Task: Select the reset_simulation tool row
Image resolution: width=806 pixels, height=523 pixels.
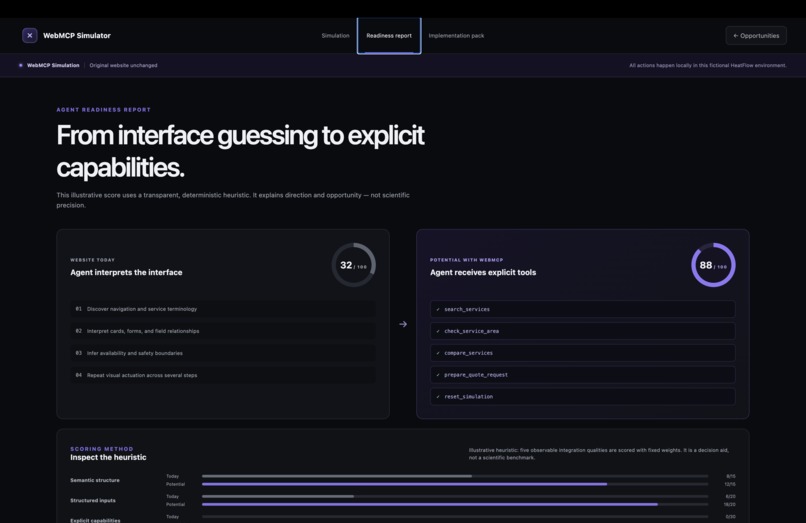Action: coord(582,396)
